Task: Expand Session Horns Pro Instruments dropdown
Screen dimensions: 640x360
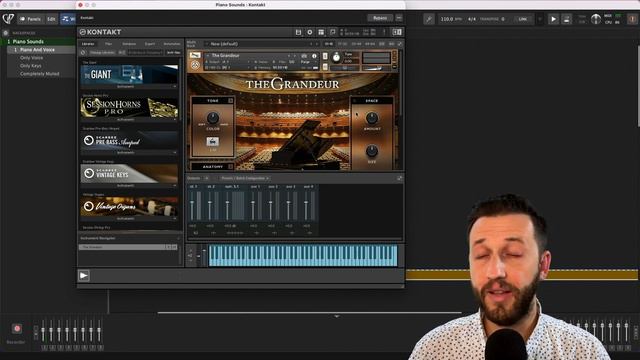Action: click(x=129, y=120)
